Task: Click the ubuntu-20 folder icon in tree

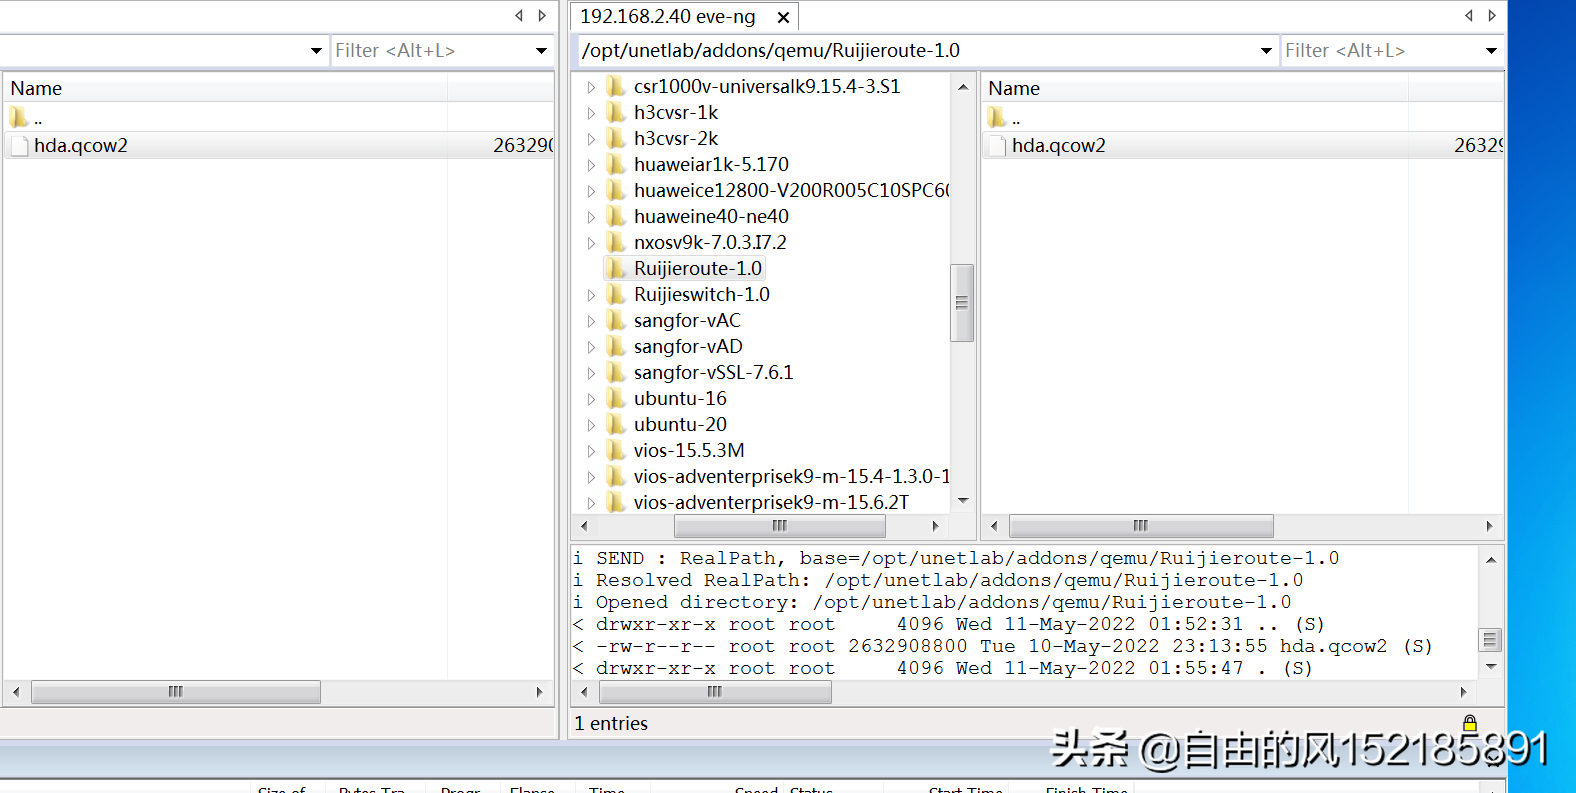Action: (x=616, y=425)
